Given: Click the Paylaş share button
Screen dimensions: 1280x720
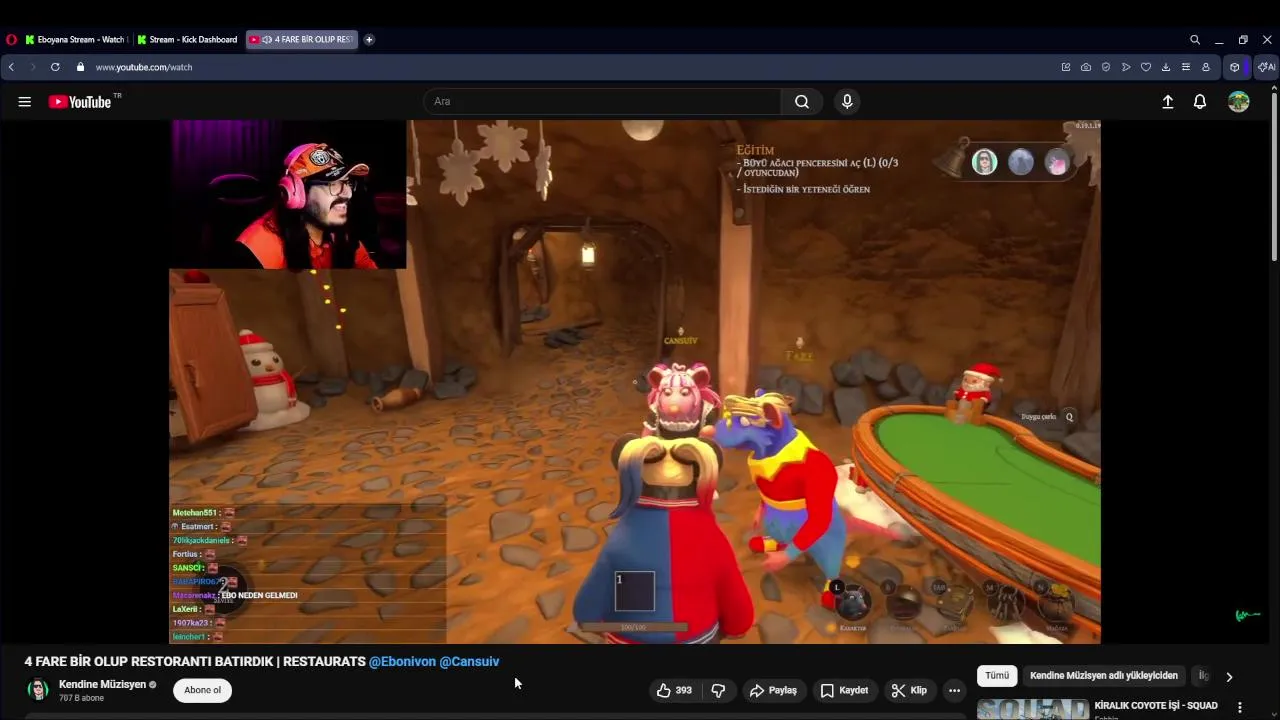Looking at the screenshot, I should (x=773, y=690).
